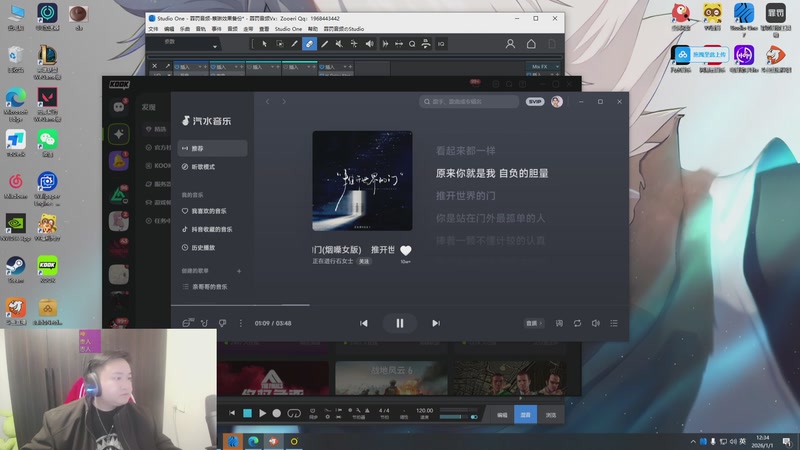Select the Range tool in Studio One toolbar
This screenshot has width=800, height=450.
280,44
